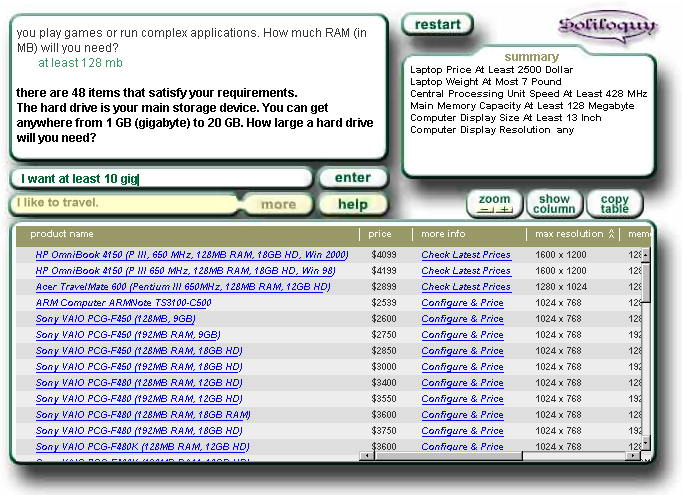This screenshot has height=495, width=682.
Task: Open Sony VAIO PCG-F480 (128MB RAM, 18GB RAM) link
Action: click(x=143, y=415)
